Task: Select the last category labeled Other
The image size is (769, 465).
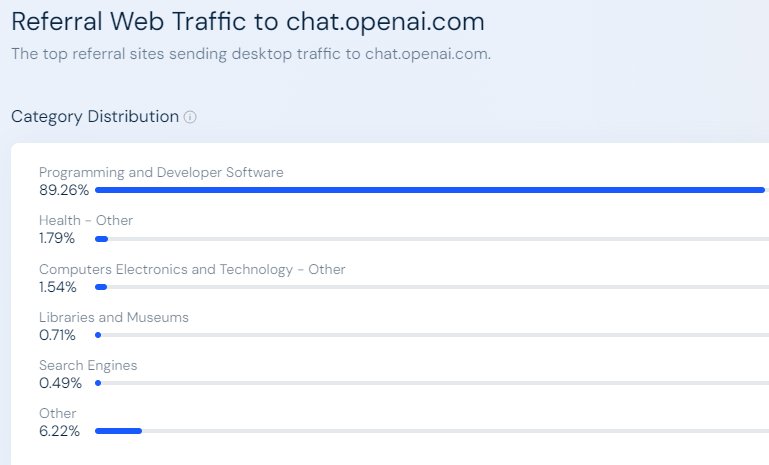Action: [x=57, y=413]
